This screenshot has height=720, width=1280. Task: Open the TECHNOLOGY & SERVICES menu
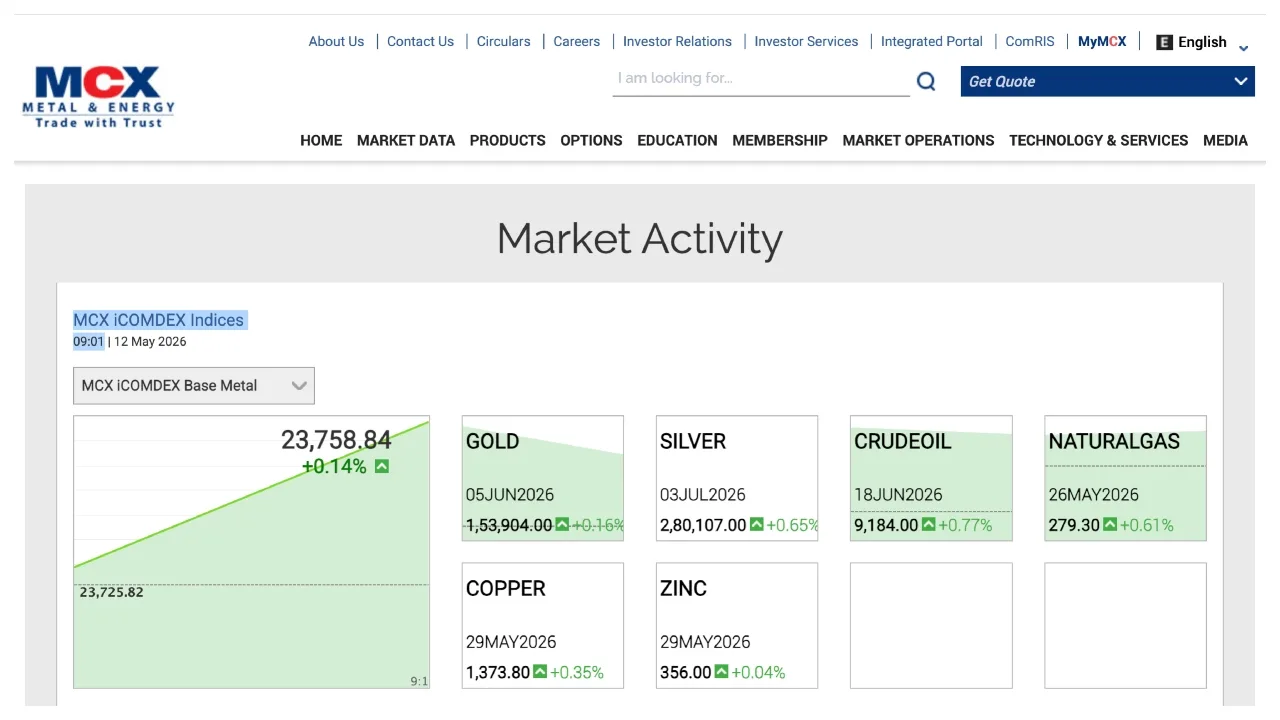(1098, 141)
